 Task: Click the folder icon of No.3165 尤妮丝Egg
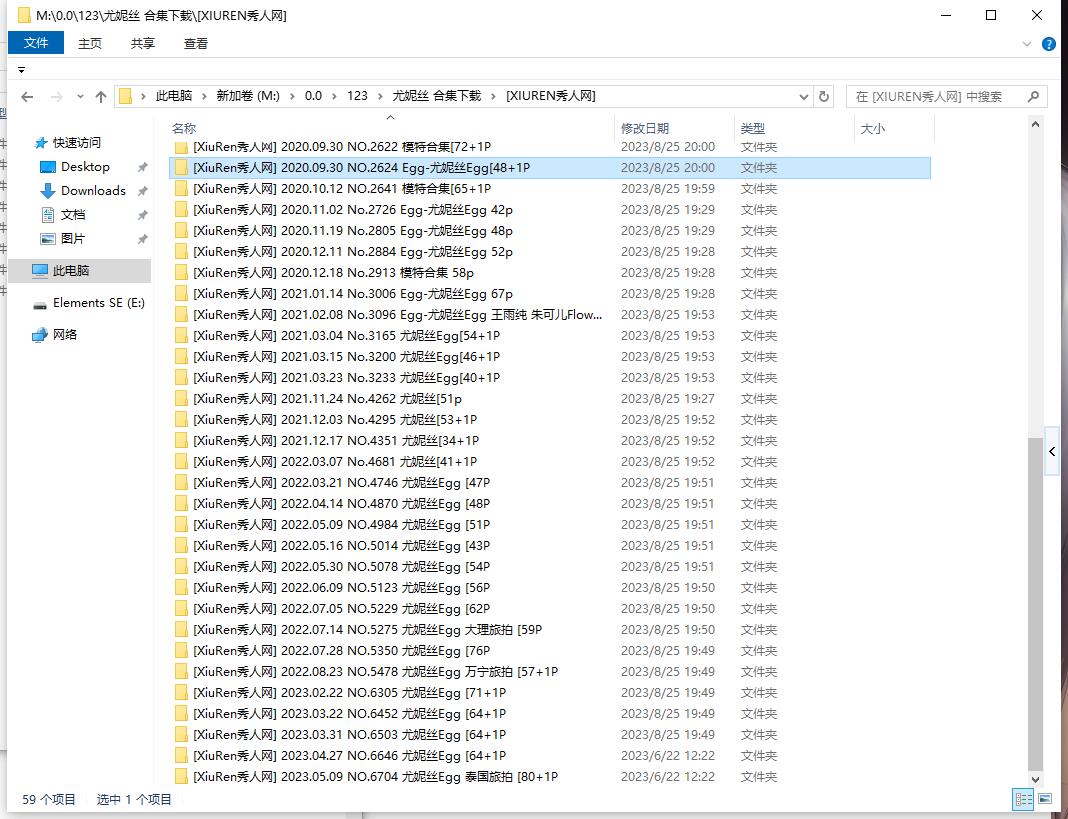[x=180, y=336]
